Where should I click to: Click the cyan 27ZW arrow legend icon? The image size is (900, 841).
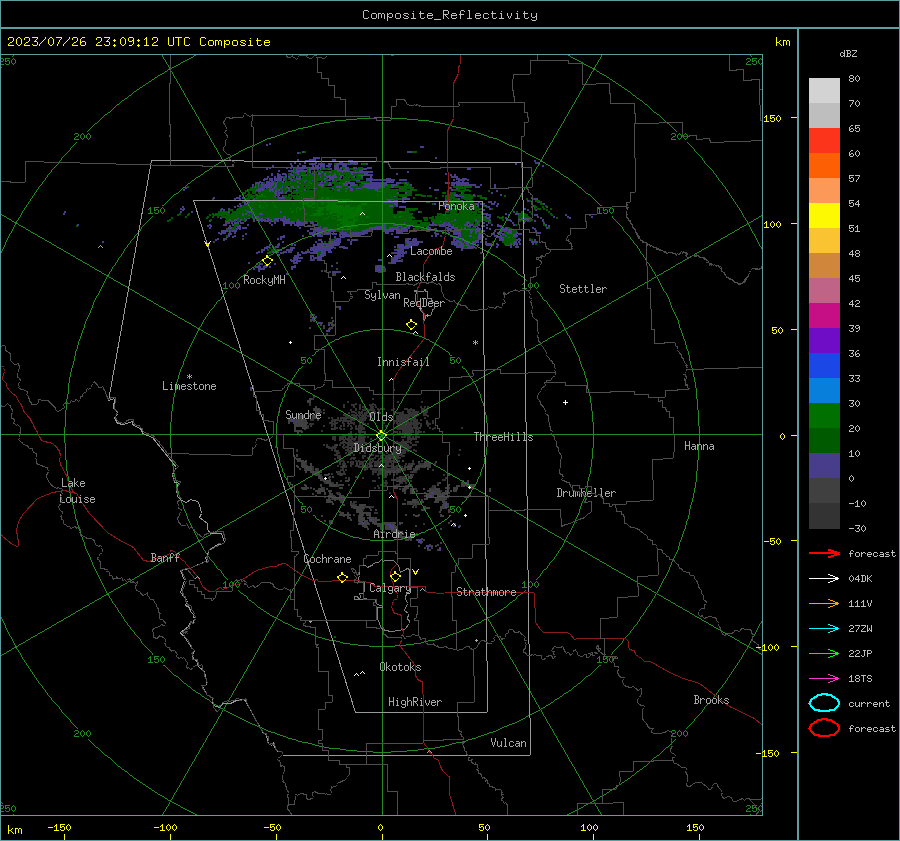point(824,629)
